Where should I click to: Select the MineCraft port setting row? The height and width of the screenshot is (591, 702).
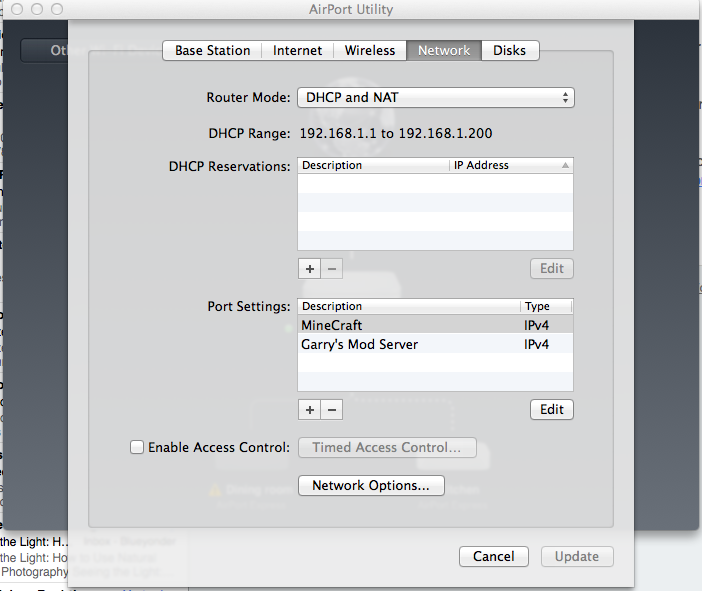[x=435, y=325]
